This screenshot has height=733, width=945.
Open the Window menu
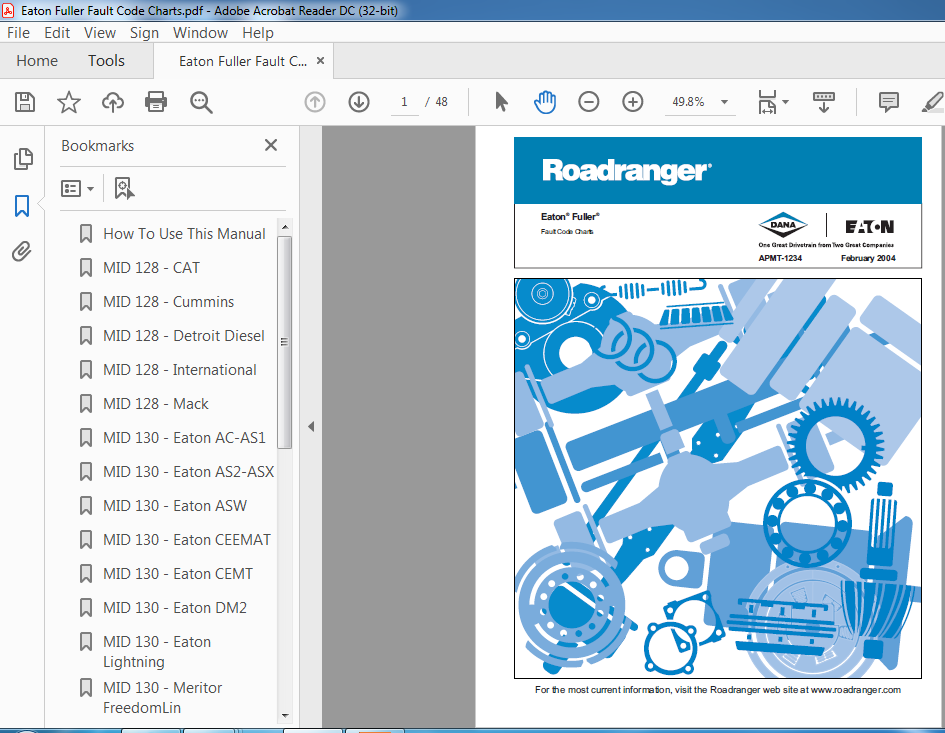point(201,33)
